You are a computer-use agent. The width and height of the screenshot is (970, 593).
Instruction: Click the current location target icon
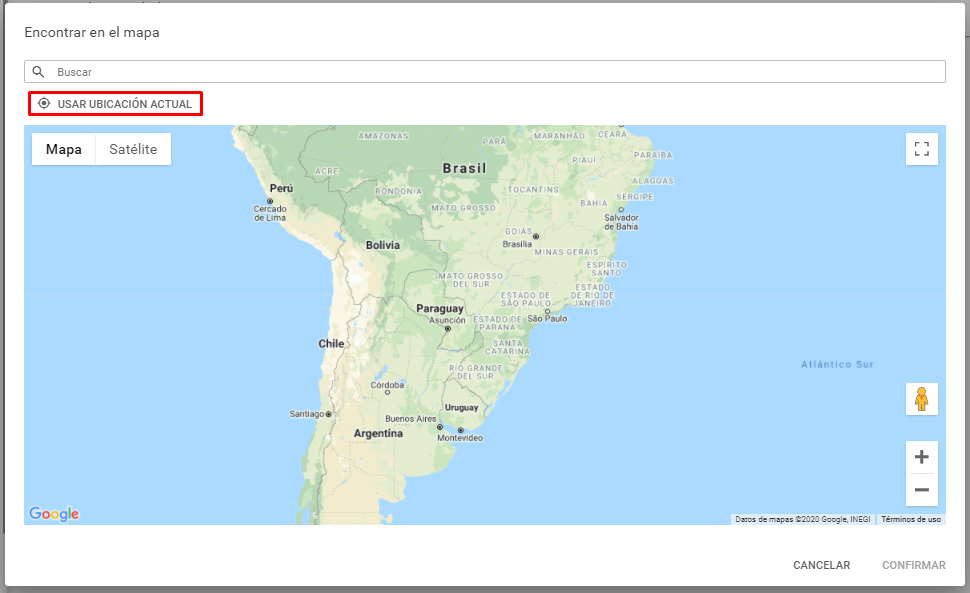pos(44,103)
